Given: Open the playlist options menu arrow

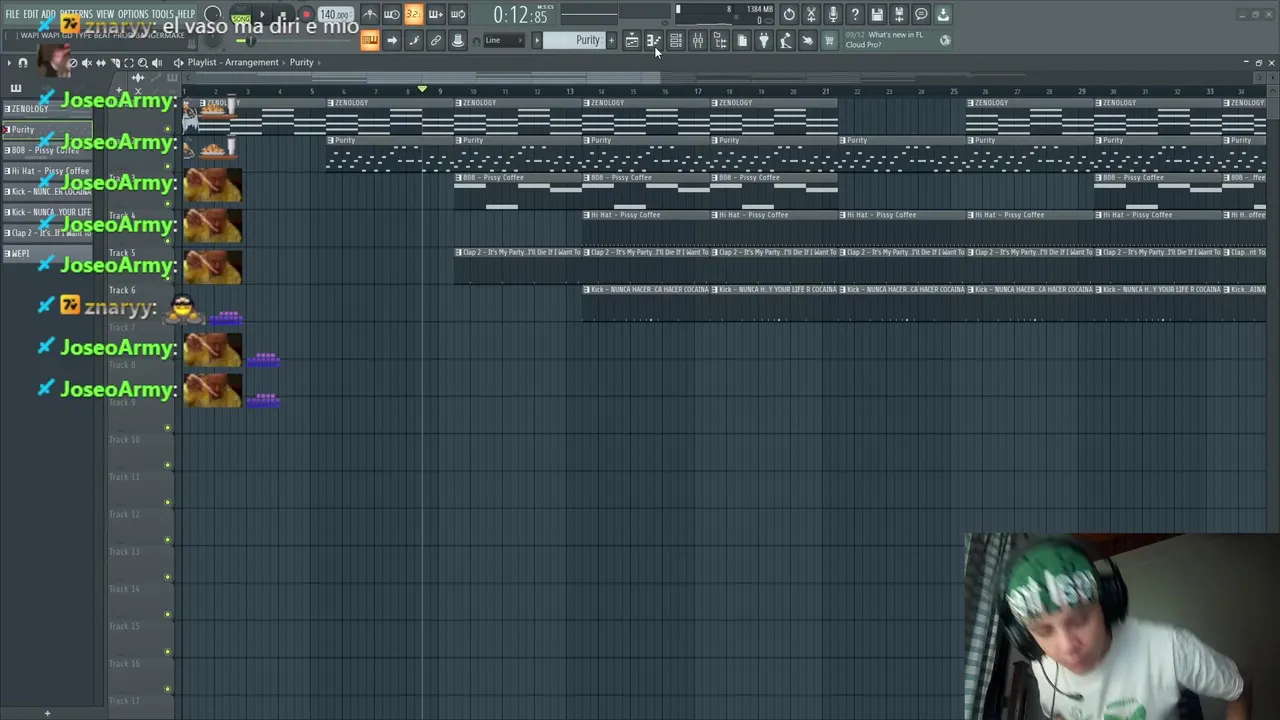Looking at the screenshot, I should click(9, 62).
